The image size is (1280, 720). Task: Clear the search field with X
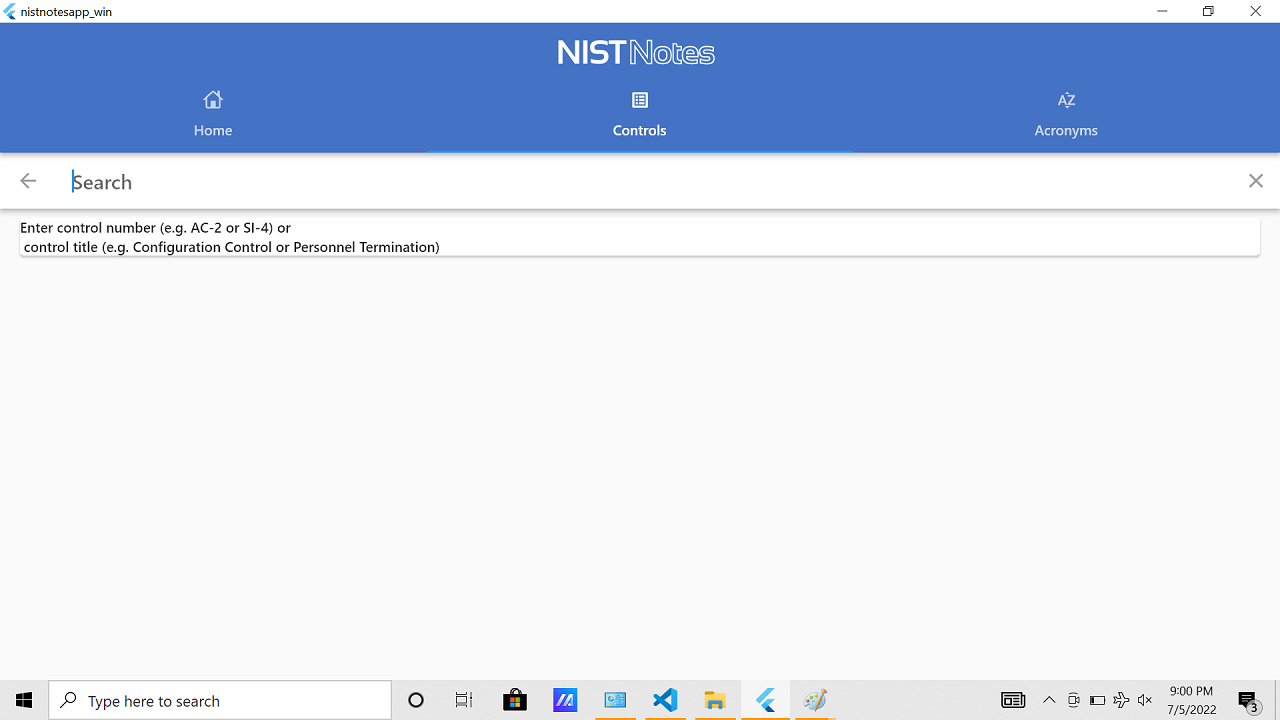[1256, 181]
